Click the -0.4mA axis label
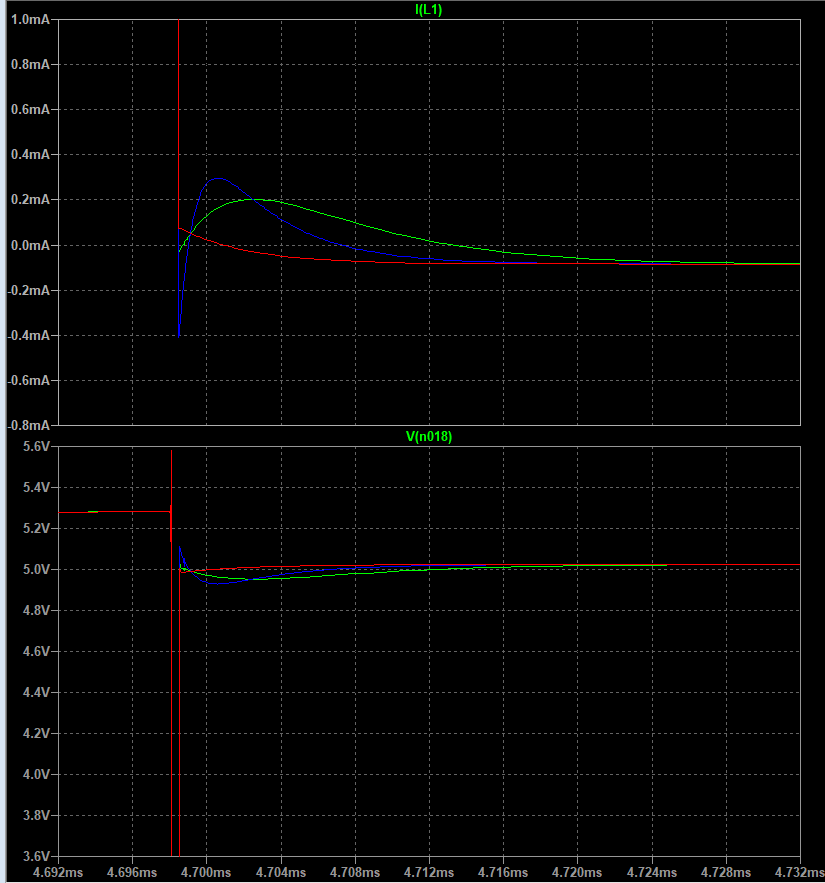Screen dimensions: 825x883 point(29,335)
